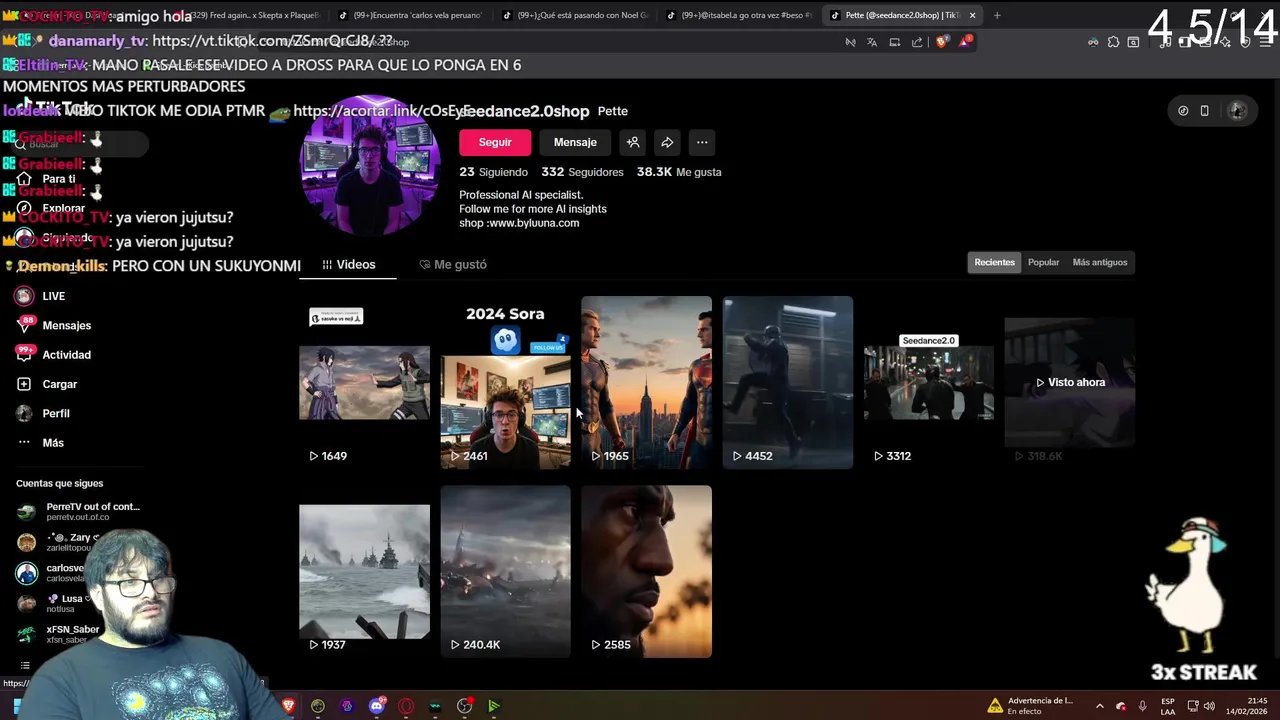The image size is (1280, 720).
Task: Open the superhero video with 1965 views
Action: pyautogui.click(x=646, y=382)
